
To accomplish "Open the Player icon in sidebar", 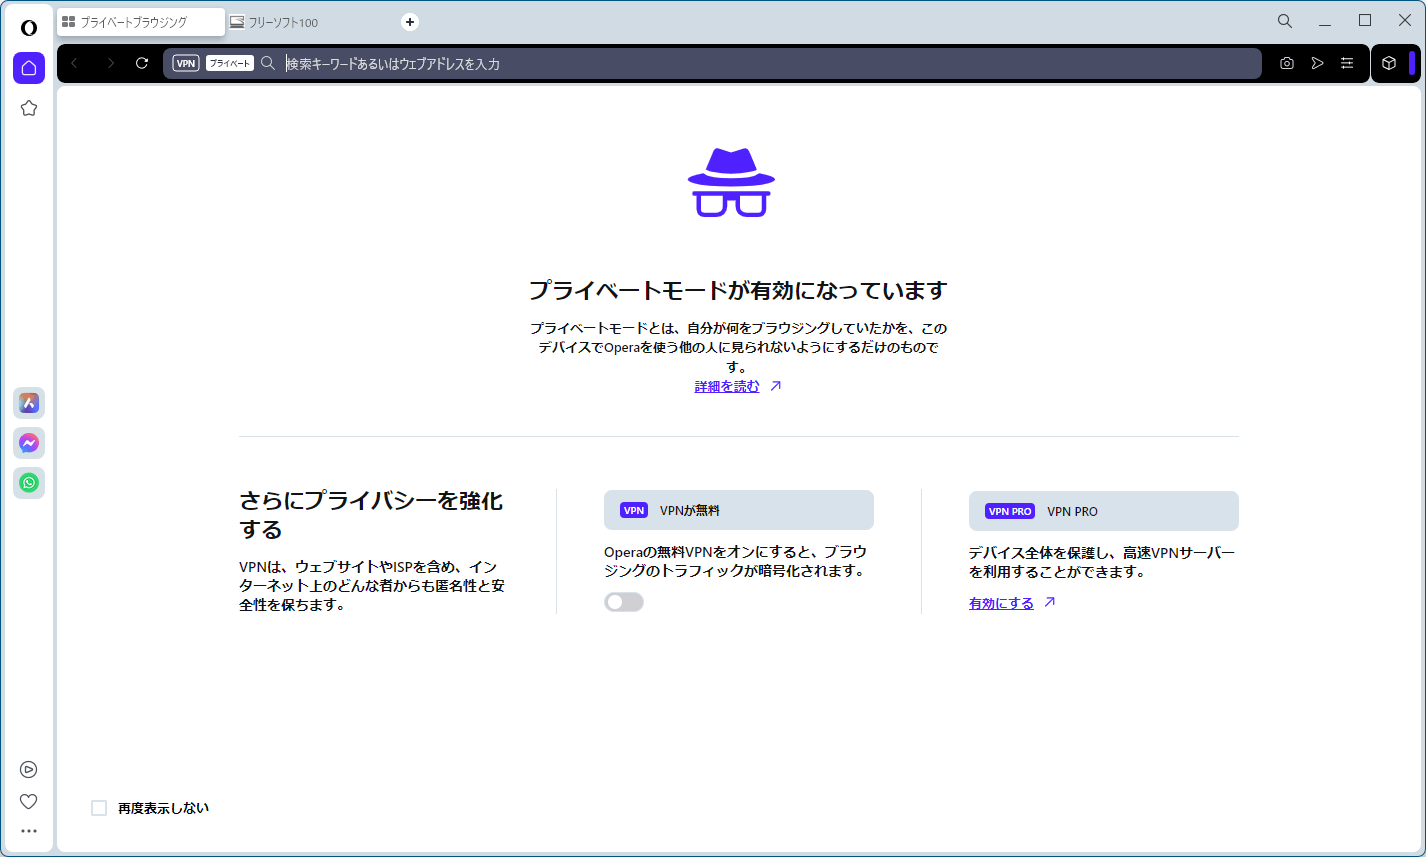I will [29, 769].
